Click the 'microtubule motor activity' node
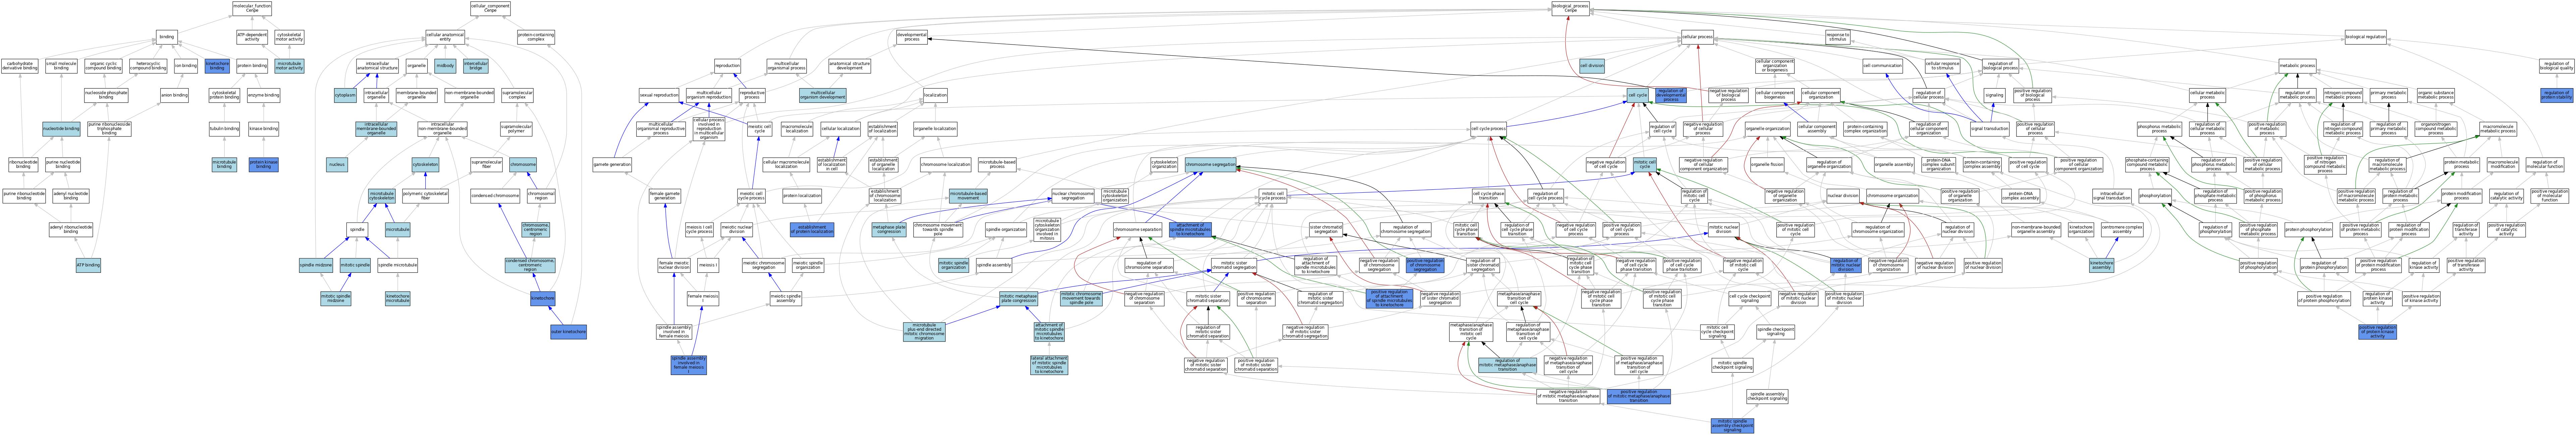 tap(289, 66)
